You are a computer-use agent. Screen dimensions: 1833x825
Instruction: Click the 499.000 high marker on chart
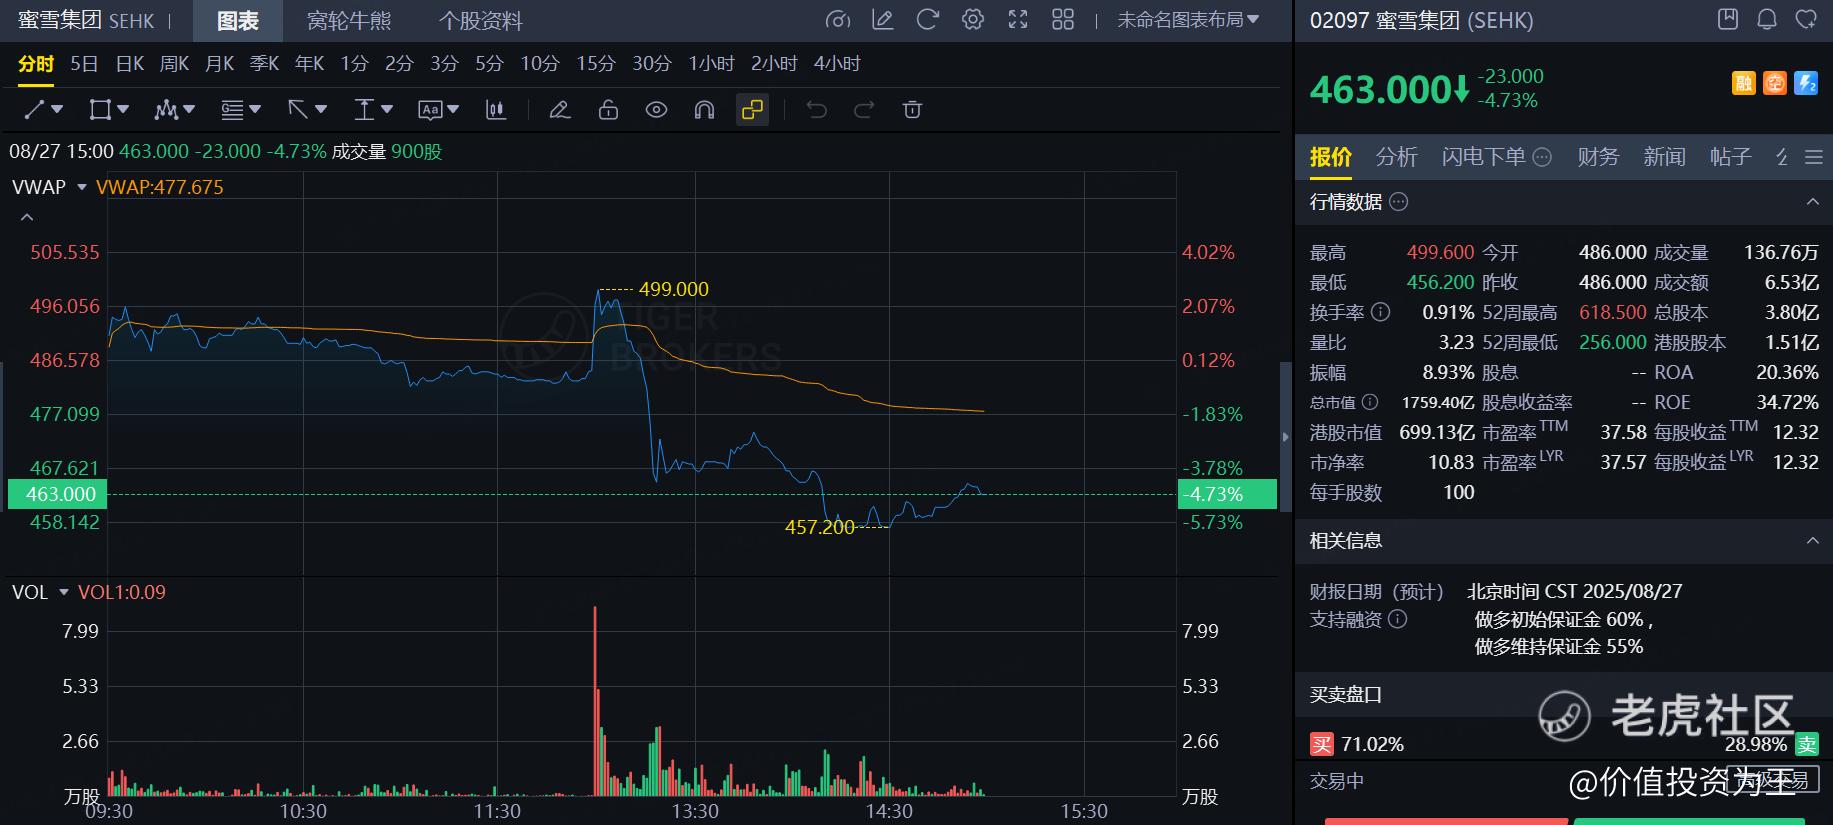[x=673, y=289]
